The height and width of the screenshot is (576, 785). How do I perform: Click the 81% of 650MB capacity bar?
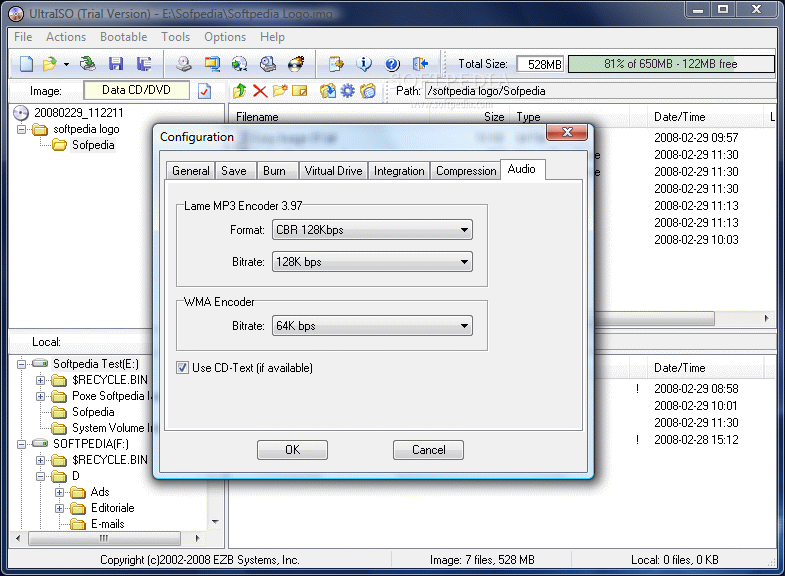[671, 64]
